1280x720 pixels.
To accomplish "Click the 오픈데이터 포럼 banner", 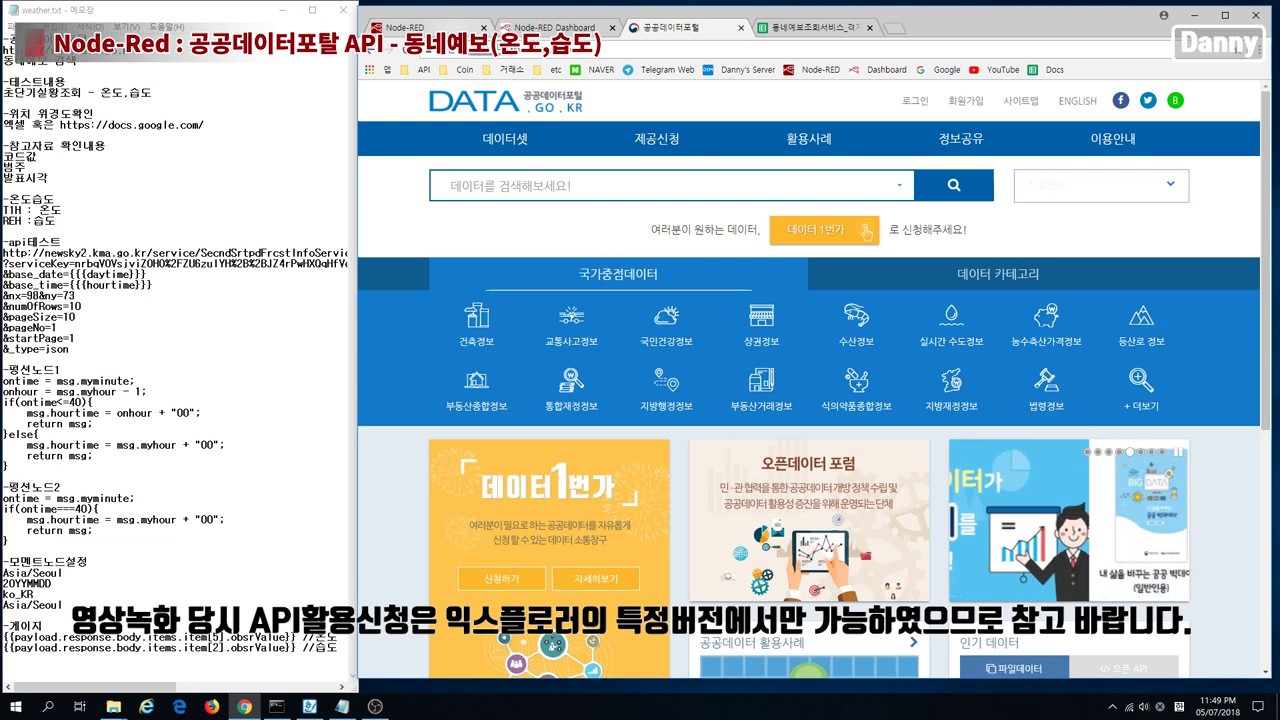I will click(x=809, y=520).
